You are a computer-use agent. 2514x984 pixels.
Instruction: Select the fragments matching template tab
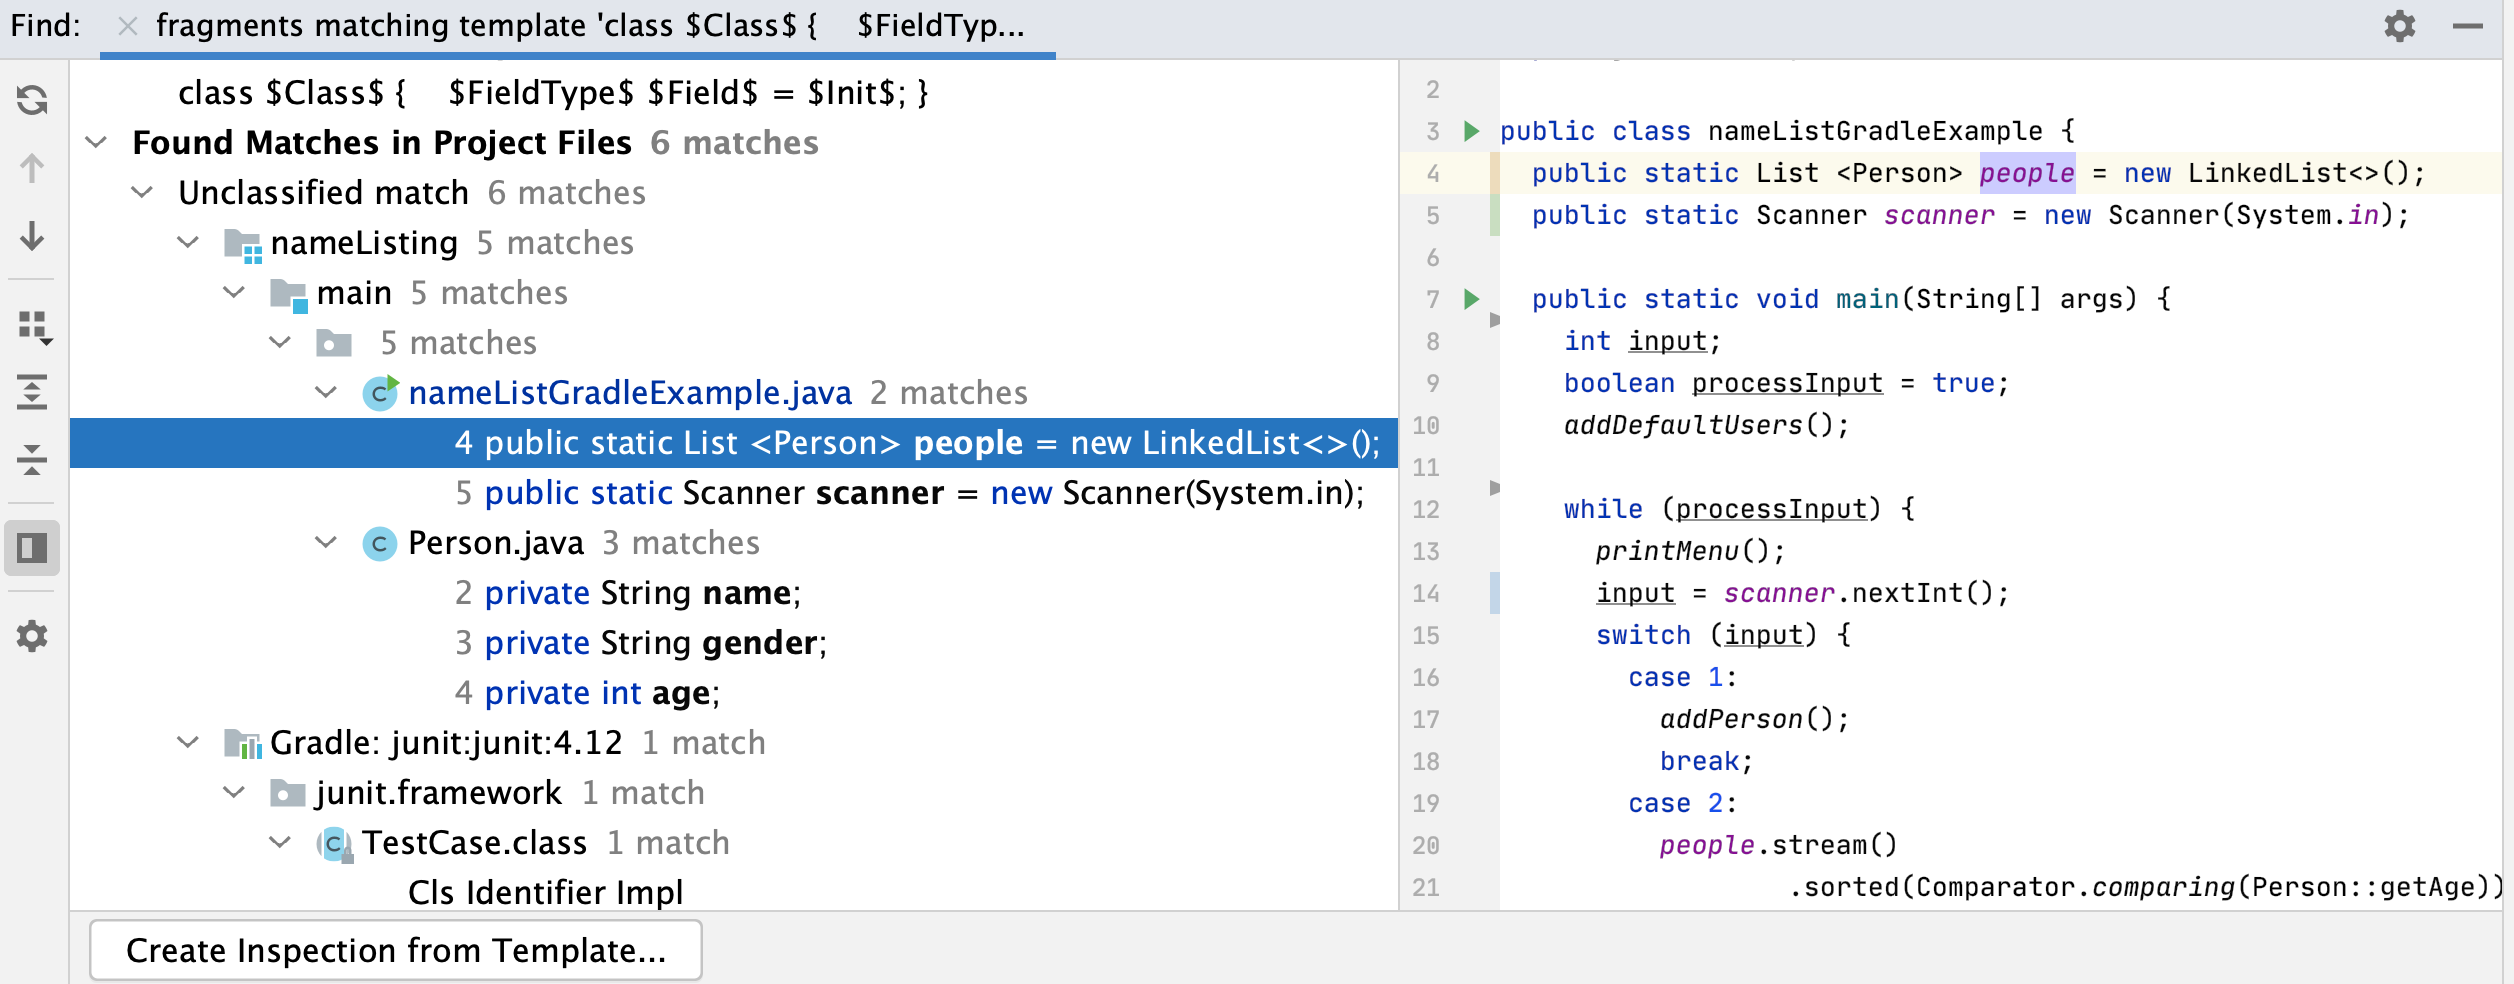point(590,26)
